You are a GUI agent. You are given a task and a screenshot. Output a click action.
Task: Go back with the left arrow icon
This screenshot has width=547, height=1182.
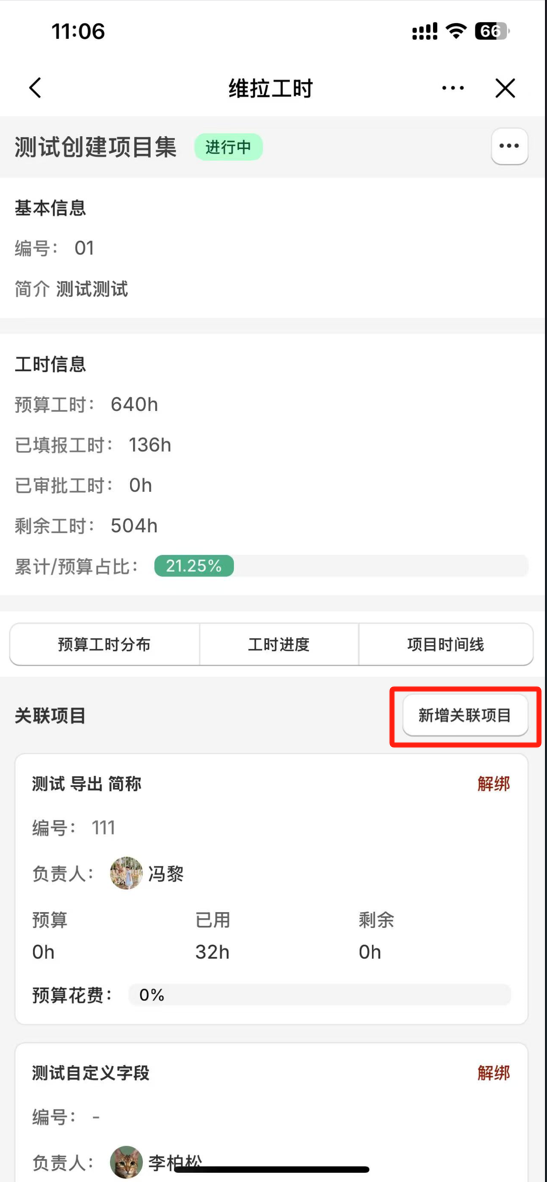pos(35,88)
